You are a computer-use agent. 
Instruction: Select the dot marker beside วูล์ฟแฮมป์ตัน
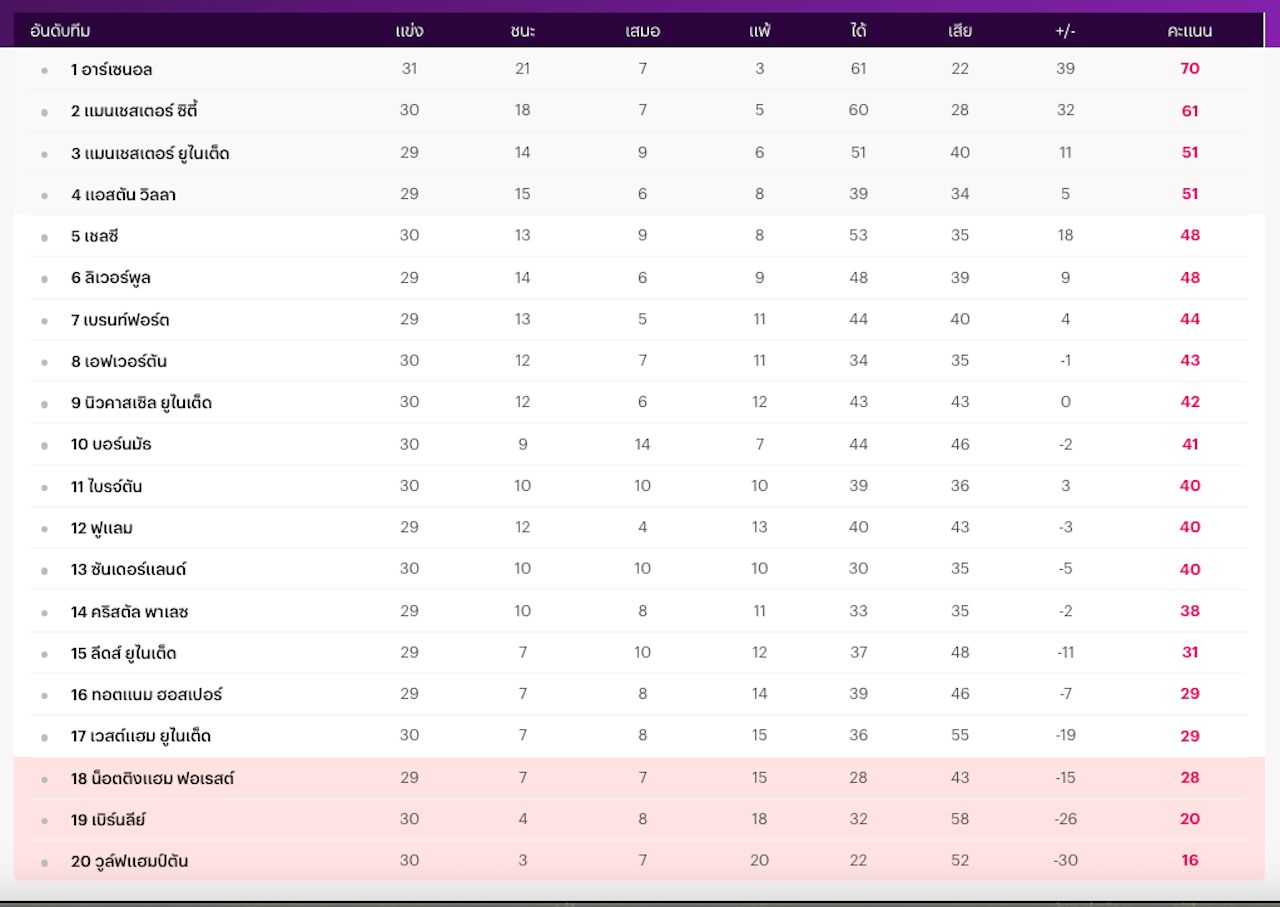[x=44, y=863]
